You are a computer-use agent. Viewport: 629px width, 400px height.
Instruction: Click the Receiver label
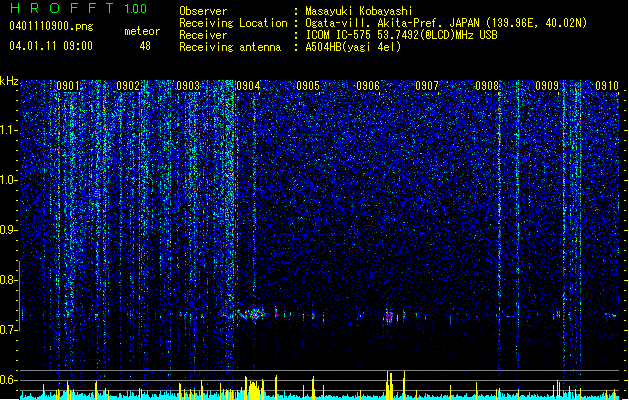point(203,35)
